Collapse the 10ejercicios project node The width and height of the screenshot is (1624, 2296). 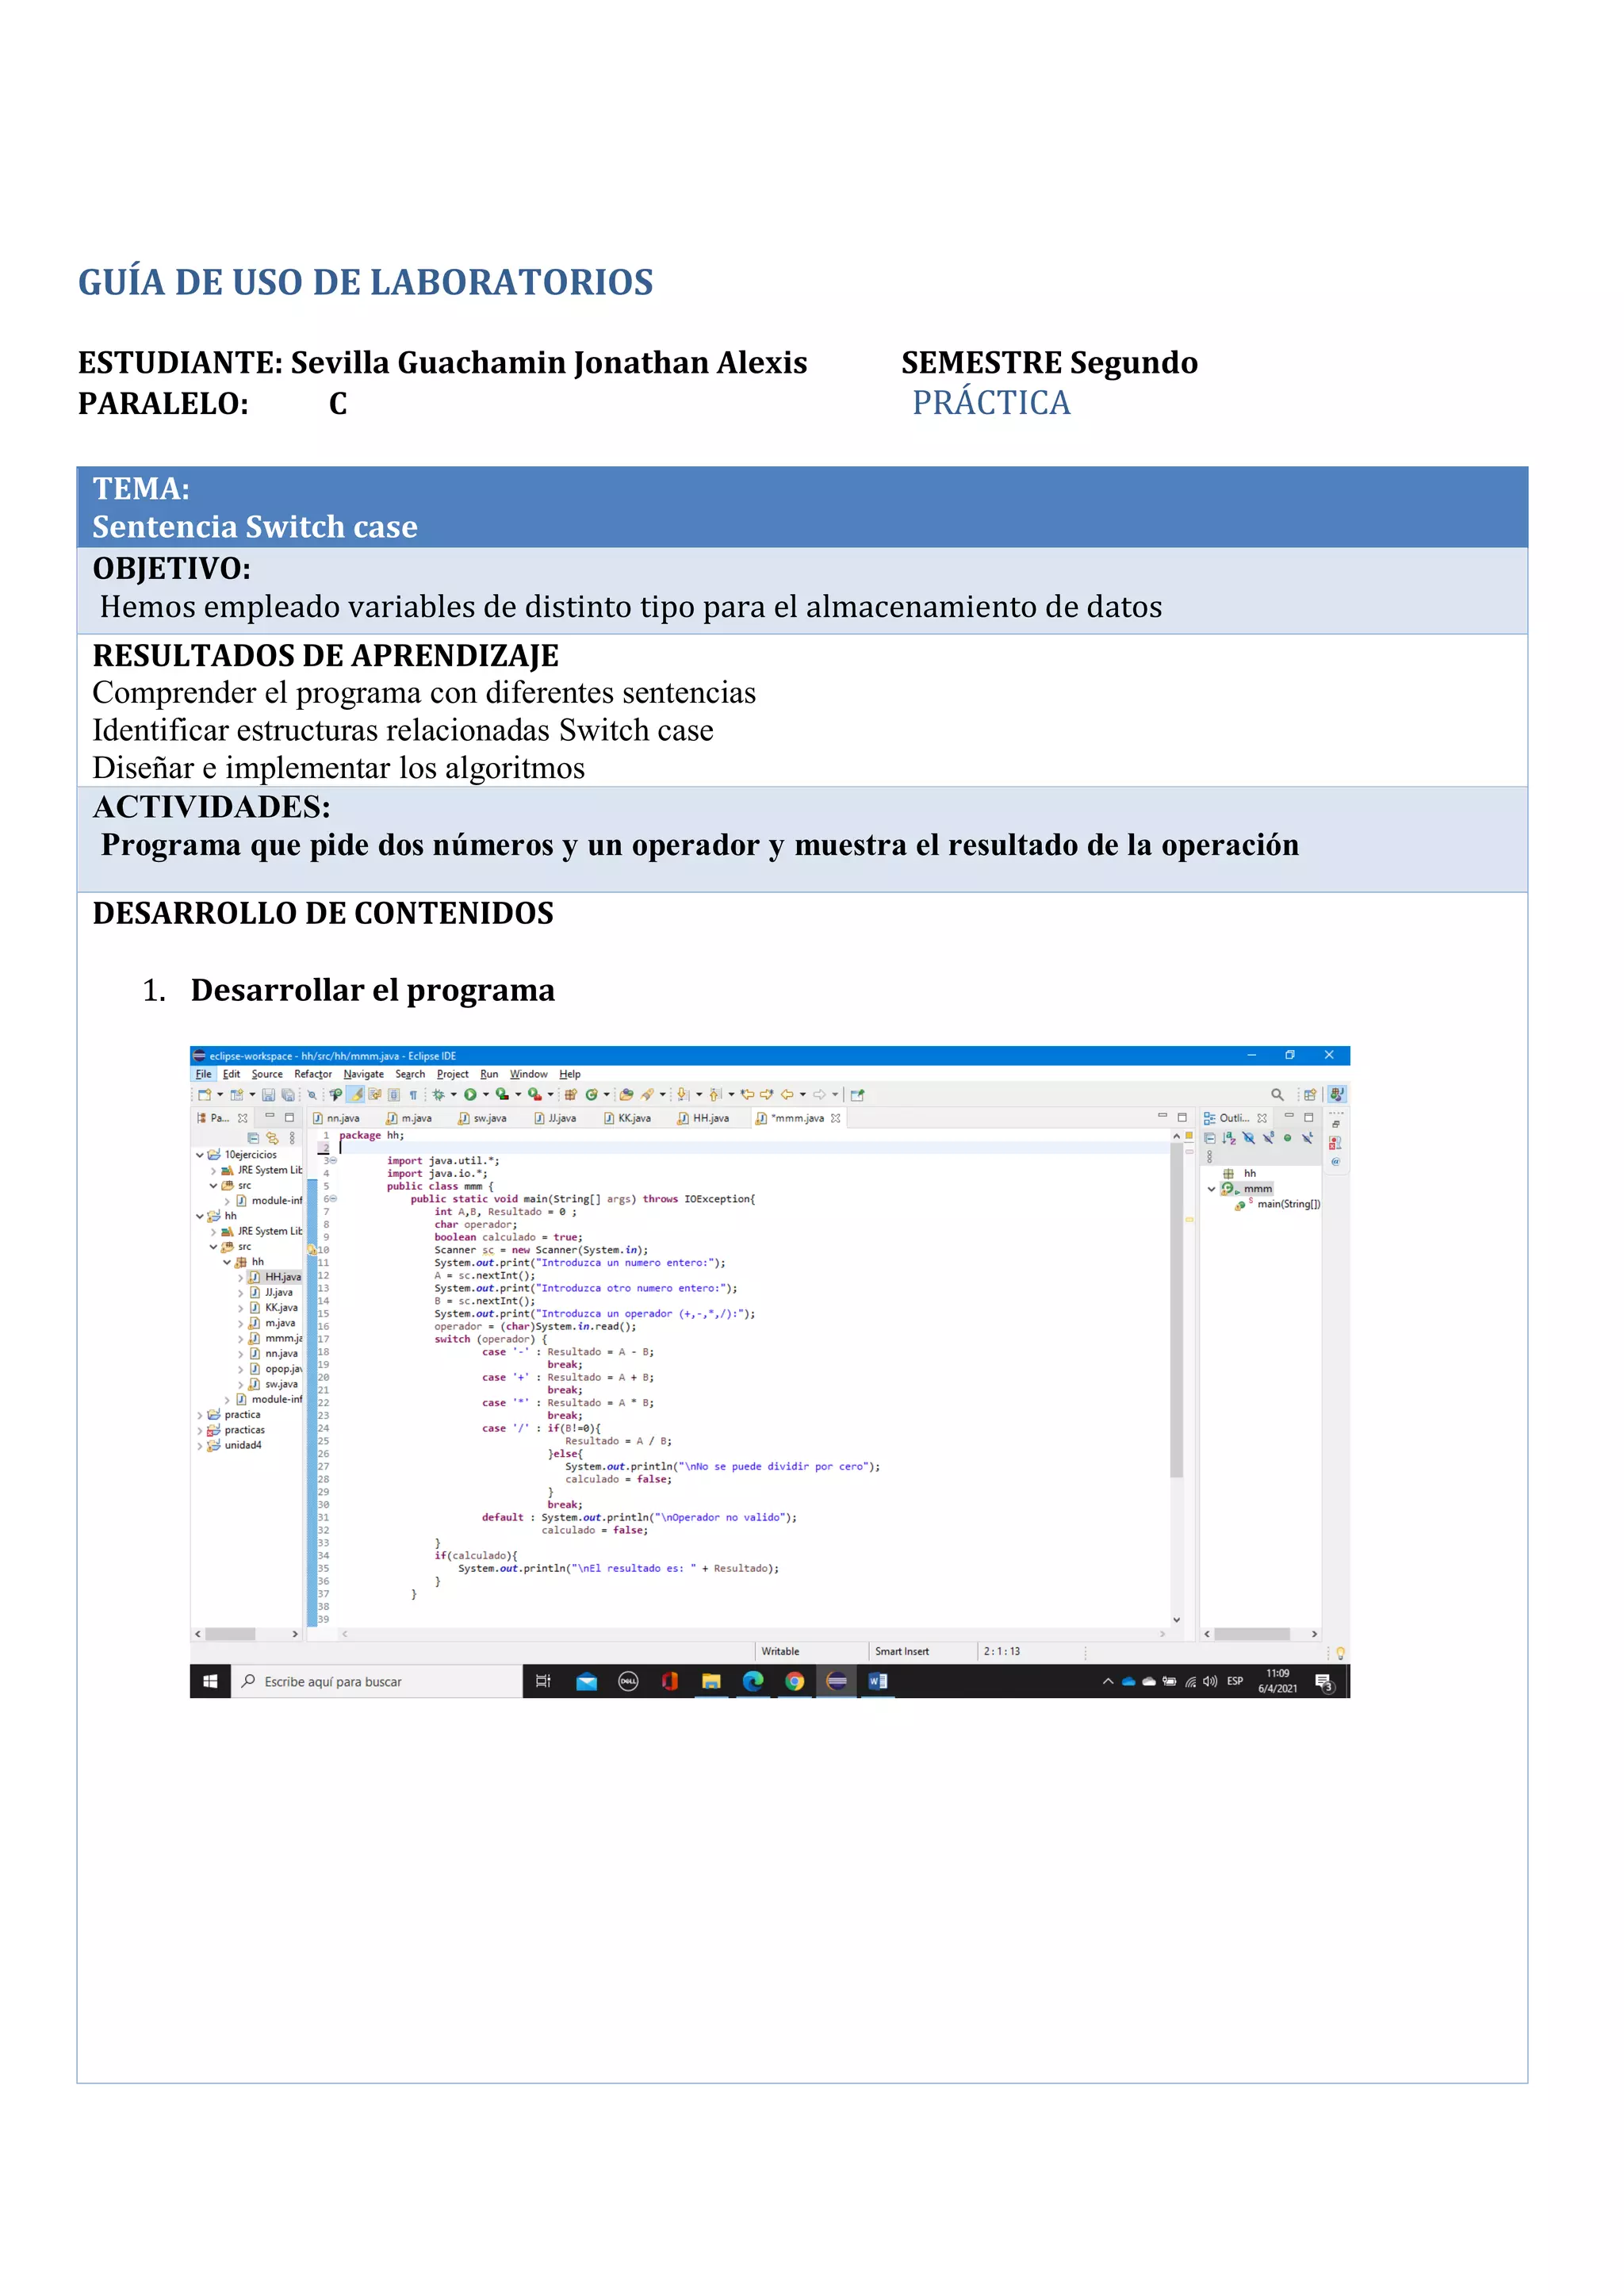tap(200, 1155)
